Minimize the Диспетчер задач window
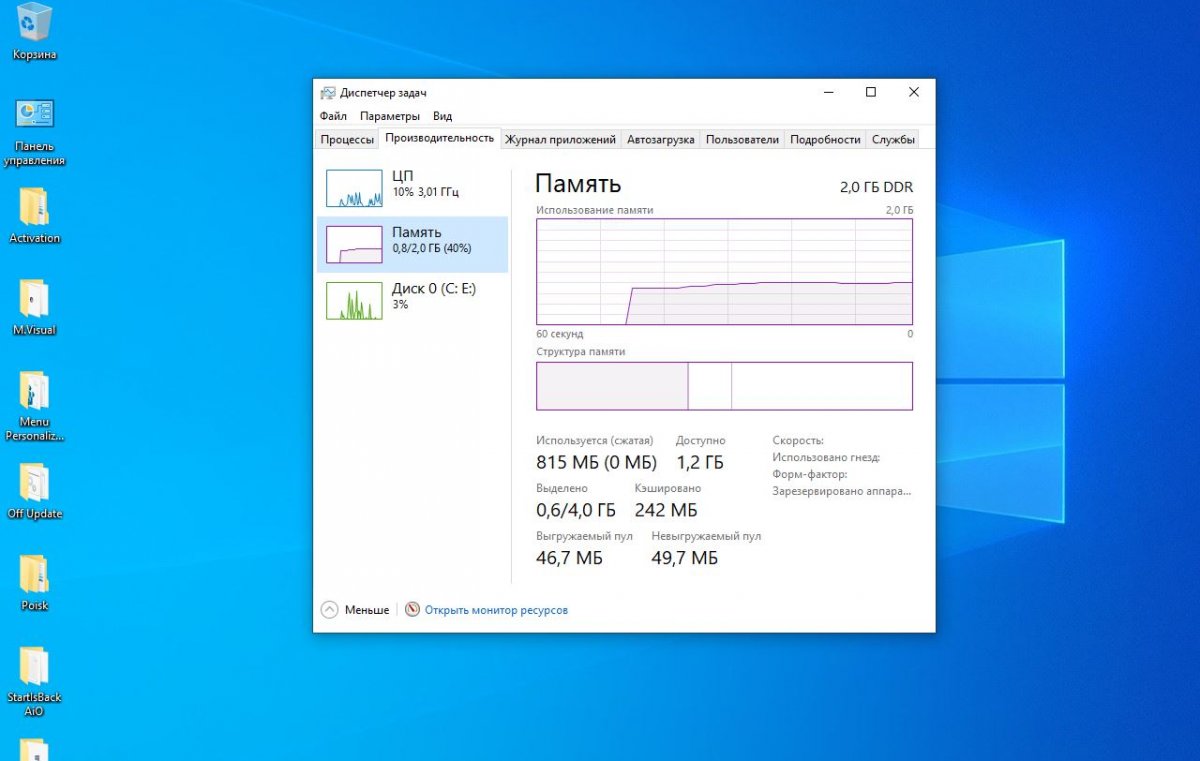Screen dimensions: 1200x761 pyautogui.click(x=828, y=92)
